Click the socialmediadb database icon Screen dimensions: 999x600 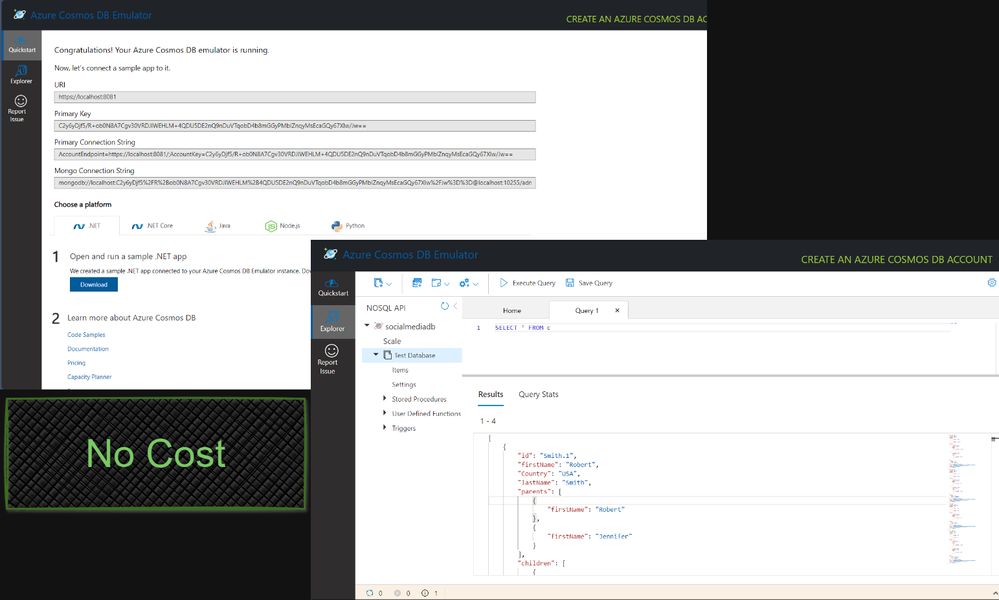pyautogui.click(x=378, y=326)
